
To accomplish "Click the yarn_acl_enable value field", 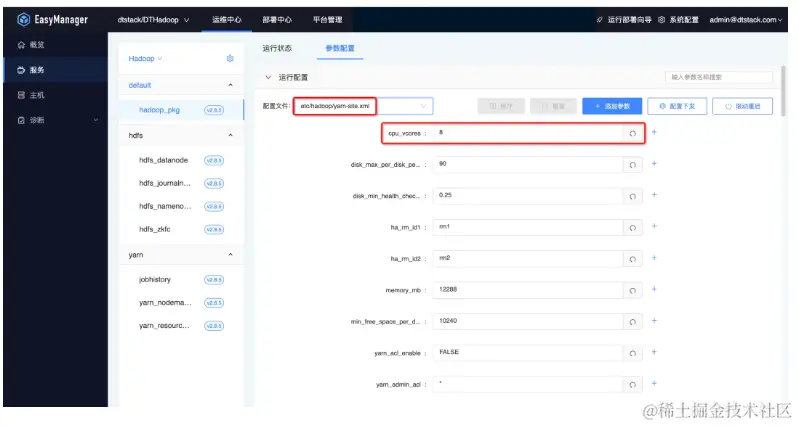I will click(528, 353).
